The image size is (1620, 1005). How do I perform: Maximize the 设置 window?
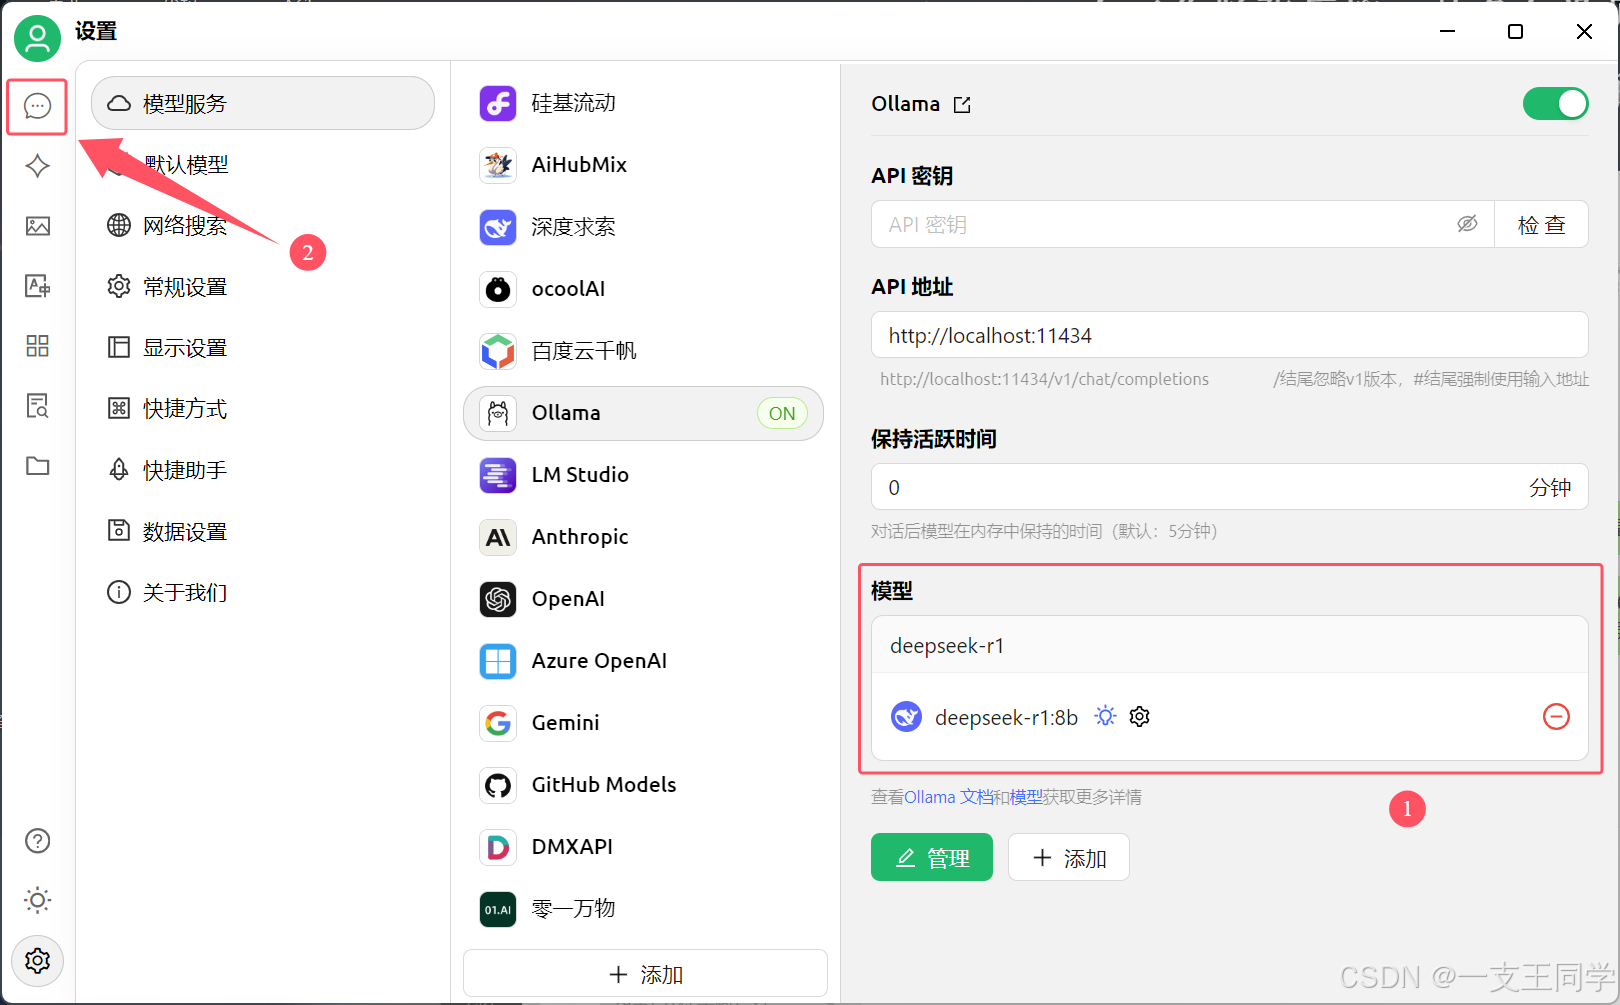coord(1515,32)
